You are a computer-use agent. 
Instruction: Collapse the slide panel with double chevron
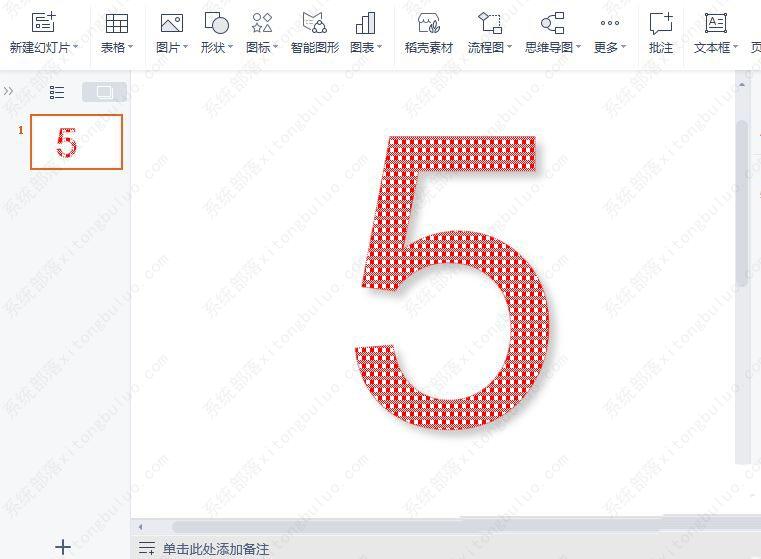[x=8, y=91]
